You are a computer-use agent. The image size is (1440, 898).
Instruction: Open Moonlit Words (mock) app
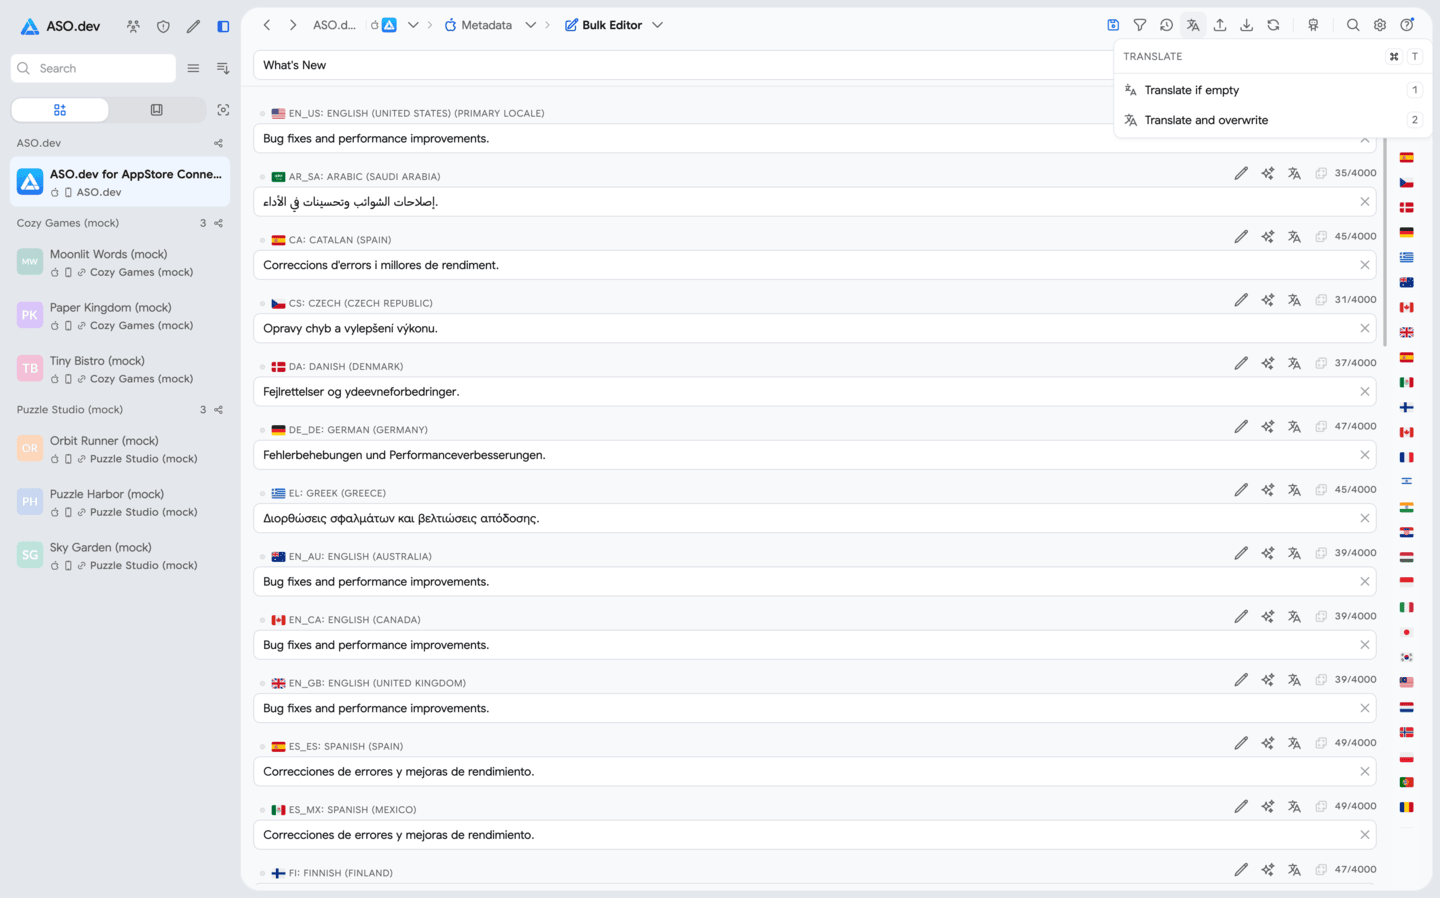pos(120,263)
